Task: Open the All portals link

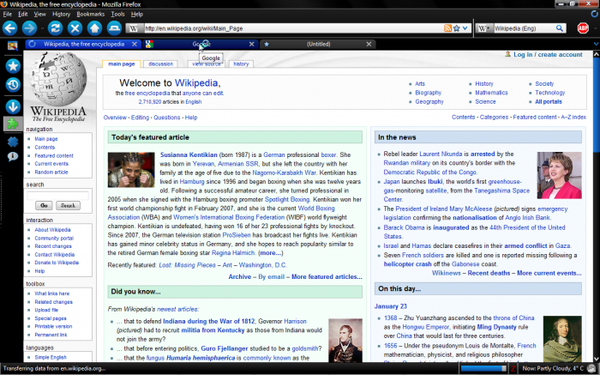Action: point(548,102)
